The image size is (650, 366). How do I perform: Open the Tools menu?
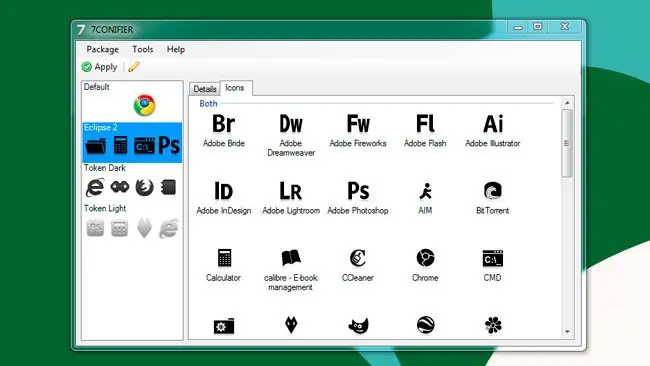[x=143, y=49]
